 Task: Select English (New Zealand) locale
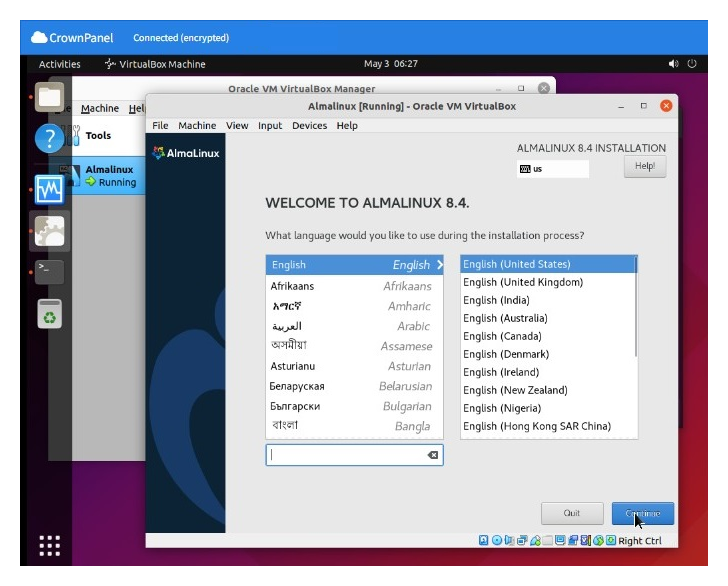(x=547, y=390)
